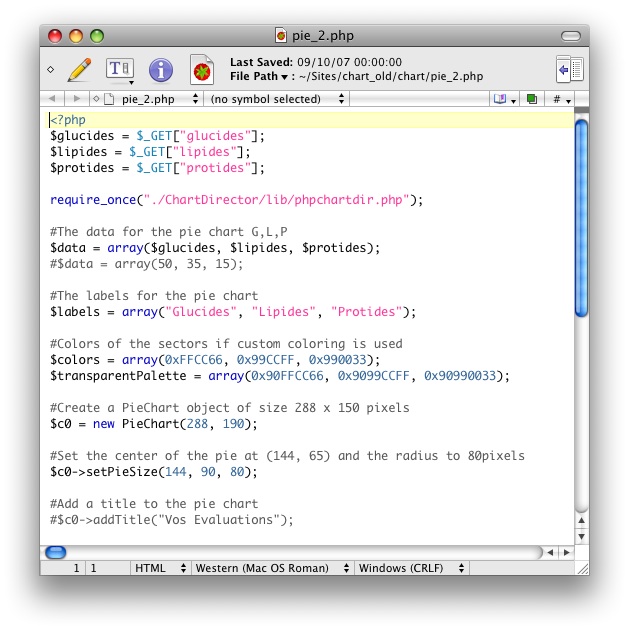Click the toolbar toggle pill button

[571, 36]
